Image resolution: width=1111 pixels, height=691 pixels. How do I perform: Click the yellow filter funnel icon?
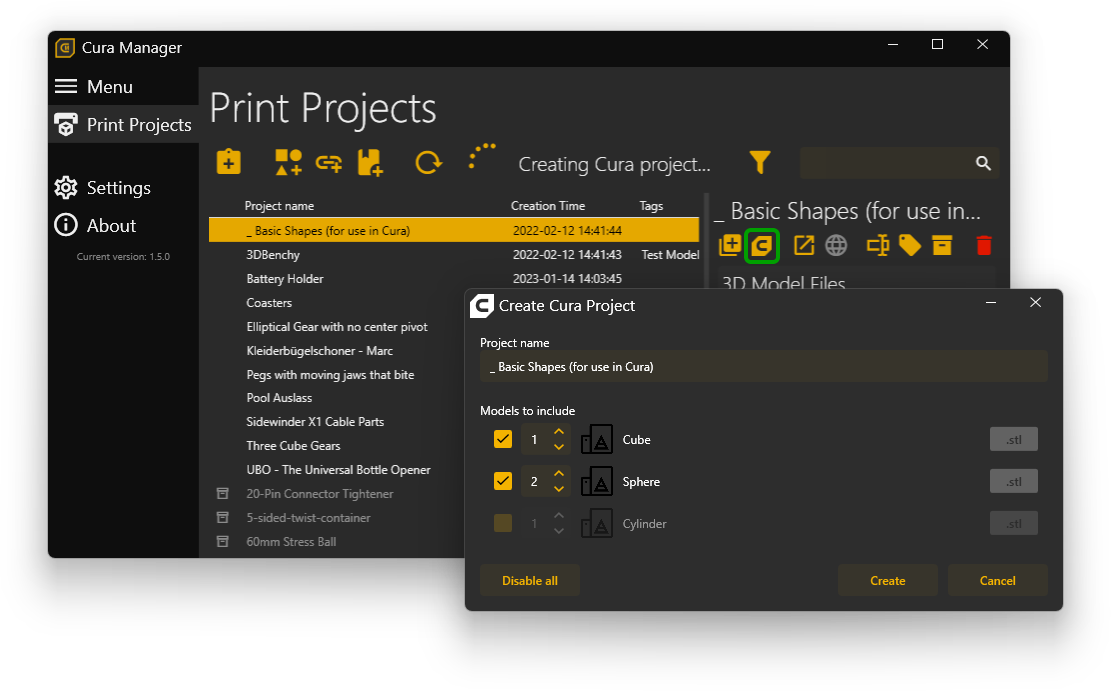(x=760, y=162)
